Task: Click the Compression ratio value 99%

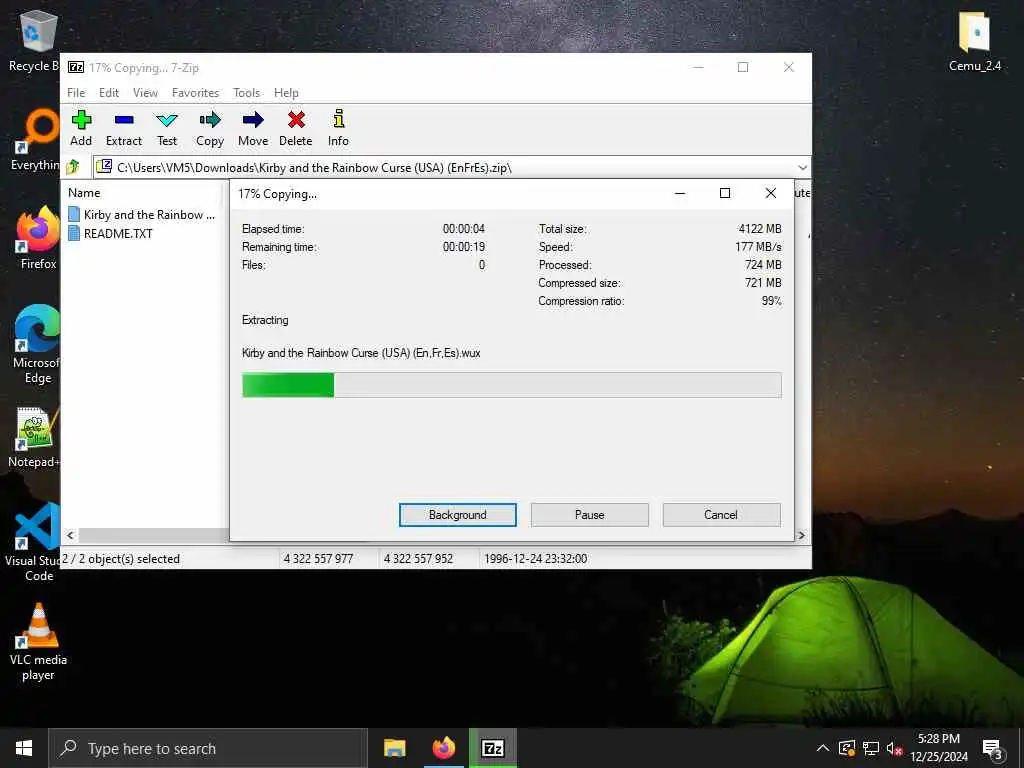Action: pyautogui.click(x=771, y=301)
